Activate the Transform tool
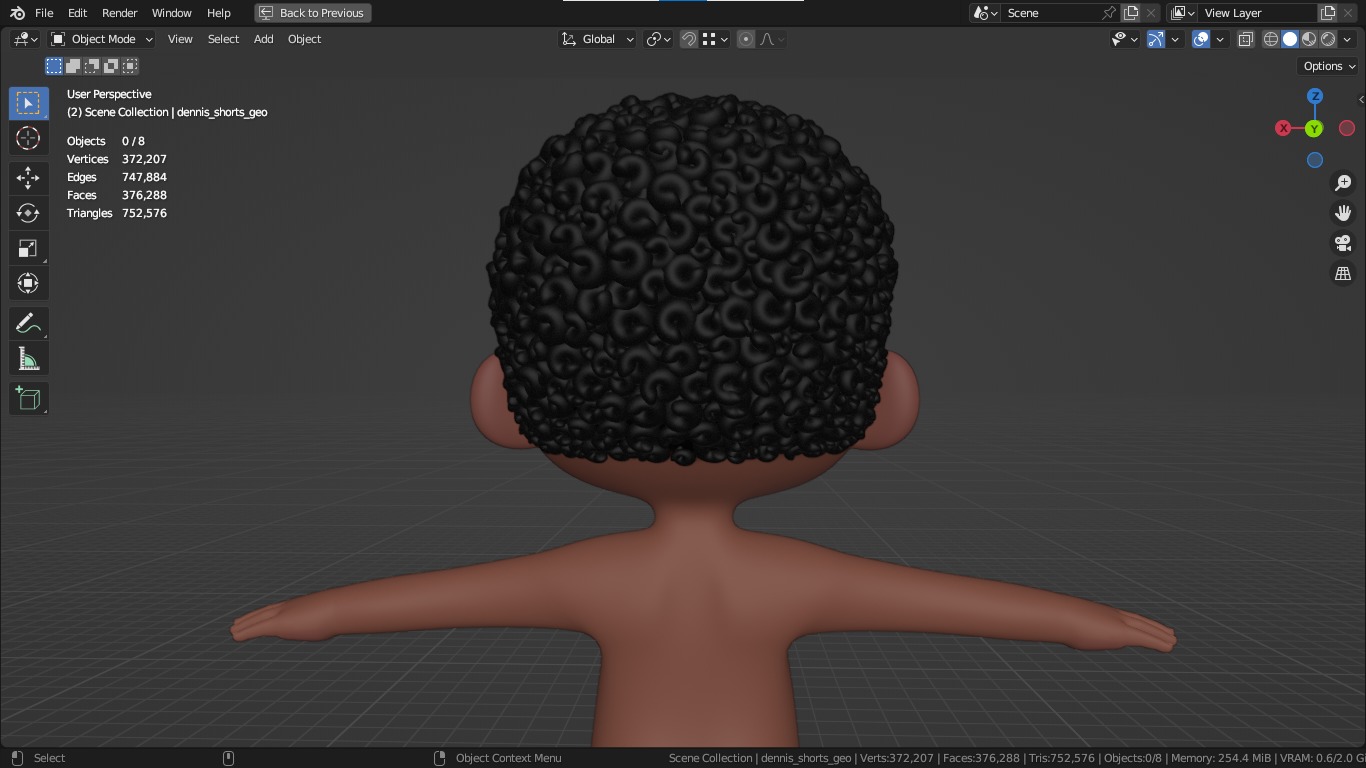The image size is (1366, 768). coord(28,283)
